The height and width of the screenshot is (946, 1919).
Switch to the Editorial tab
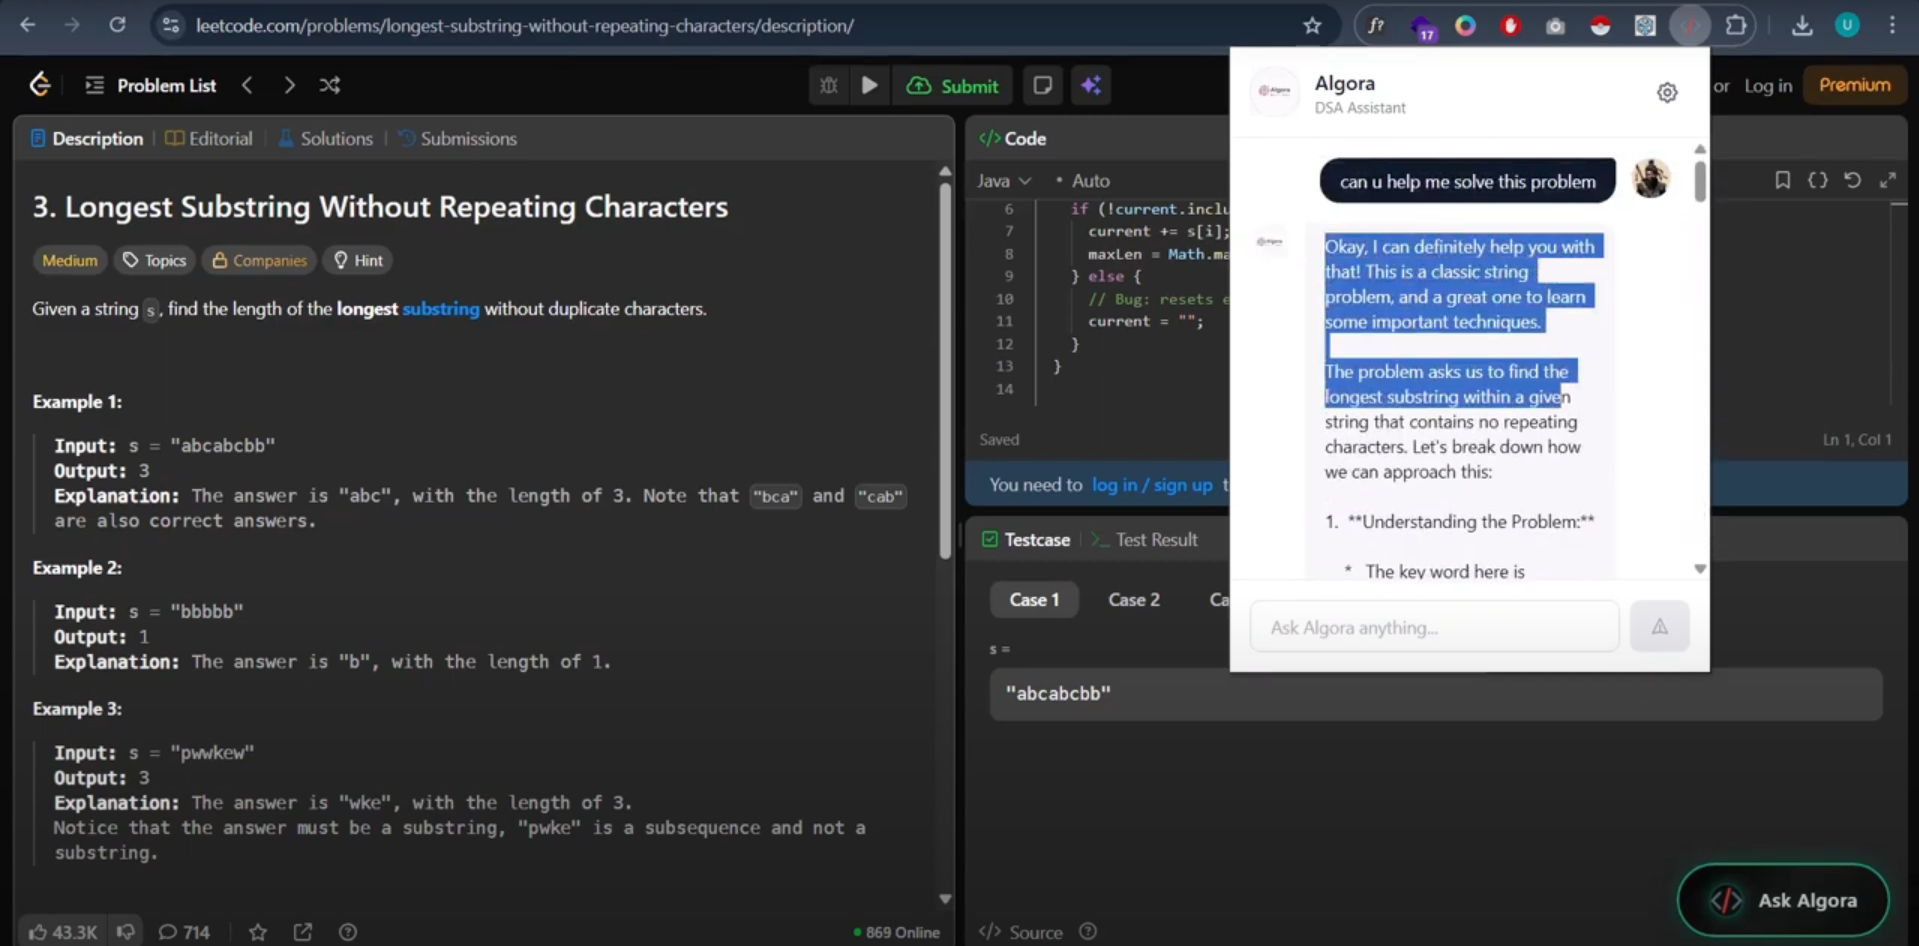[209, 139]
